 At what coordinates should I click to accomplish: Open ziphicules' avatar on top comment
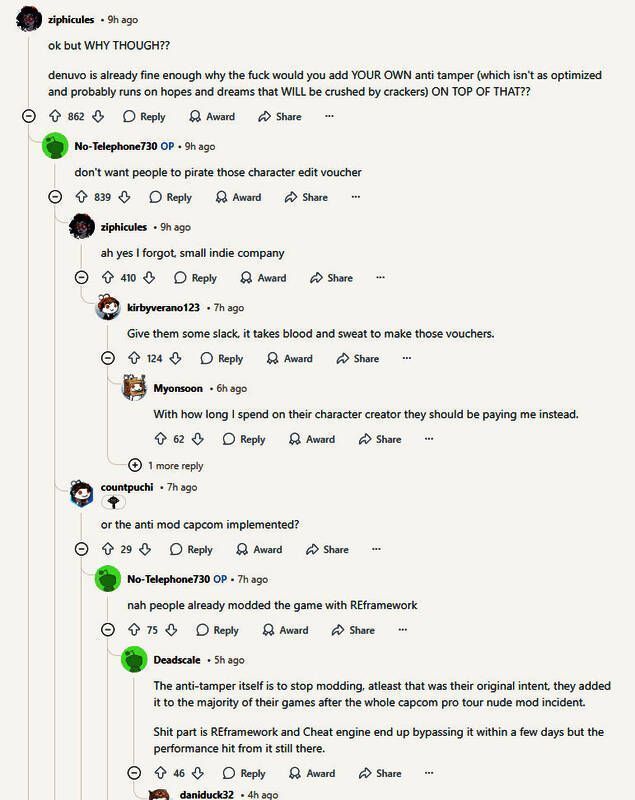click(x=30, y=19)
